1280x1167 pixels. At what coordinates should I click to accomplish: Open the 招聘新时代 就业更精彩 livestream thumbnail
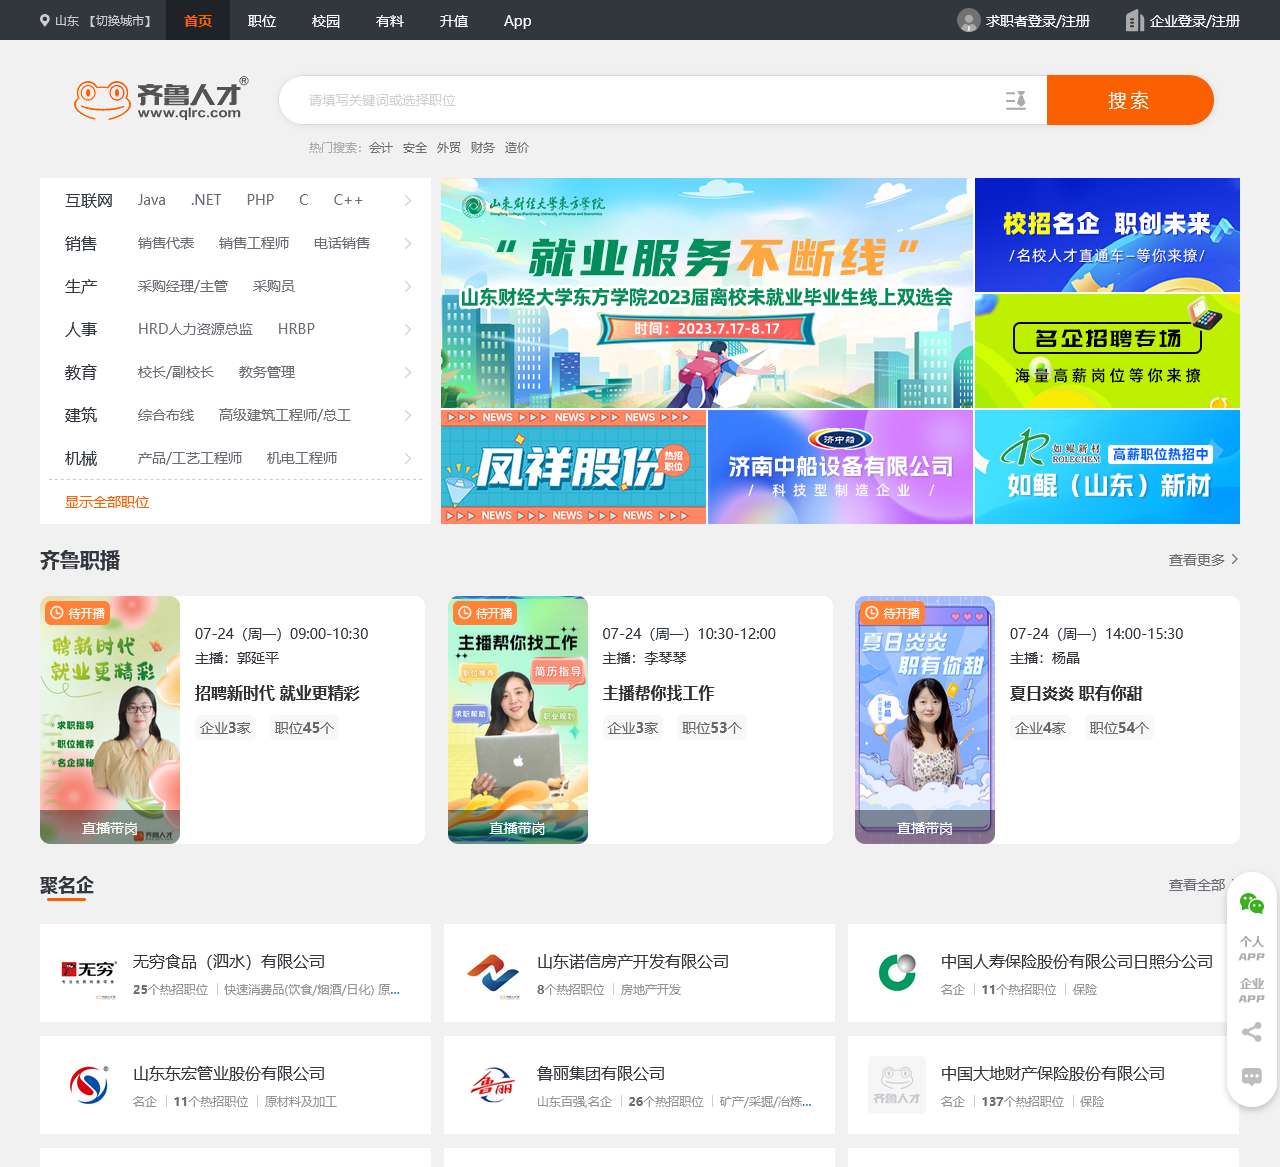coord(110,720)
